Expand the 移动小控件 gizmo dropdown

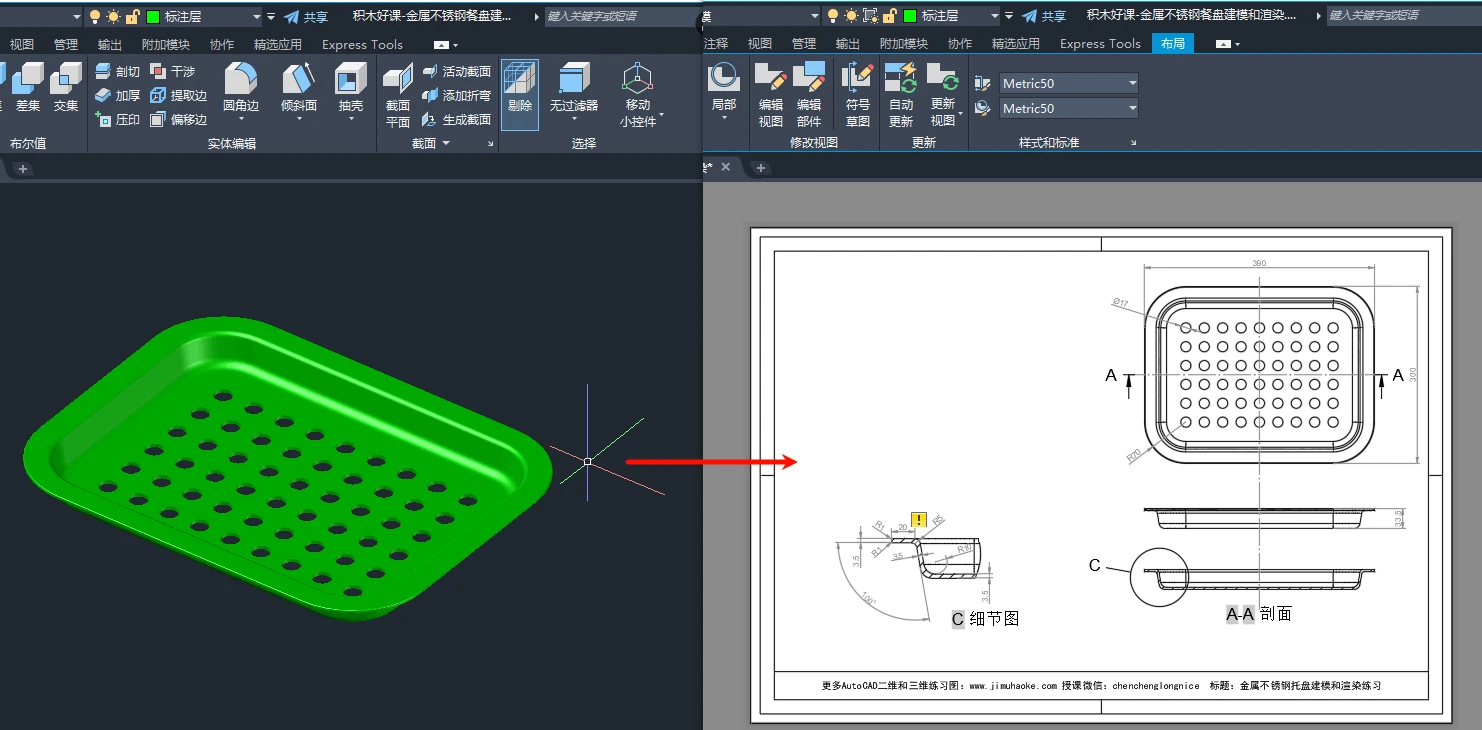(x=661, y=115)
